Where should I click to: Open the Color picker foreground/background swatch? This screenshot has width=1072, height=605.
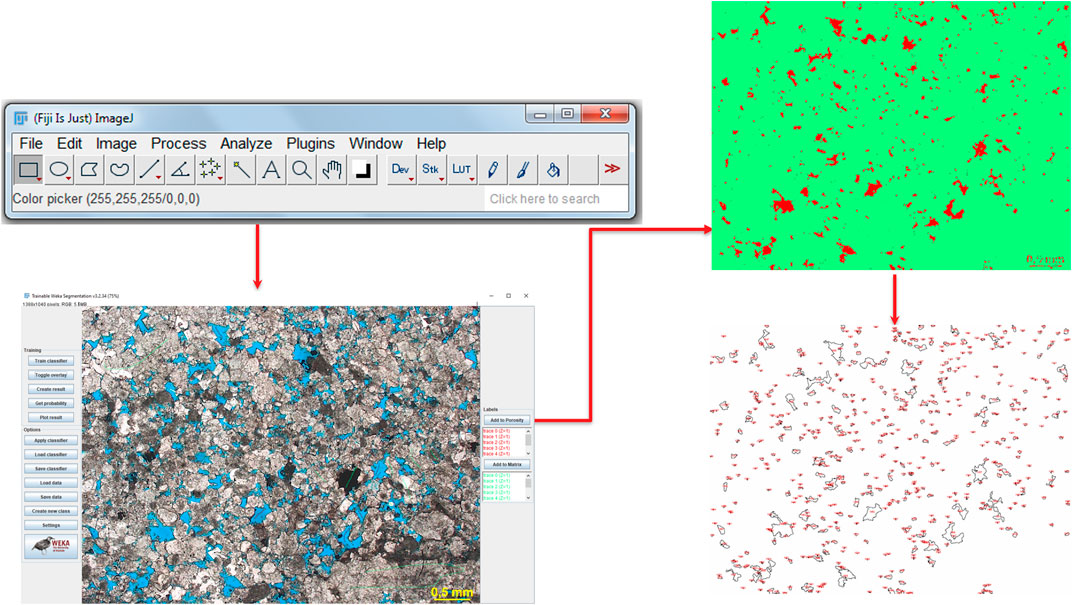pyautogui.click(x=362, y=170)
